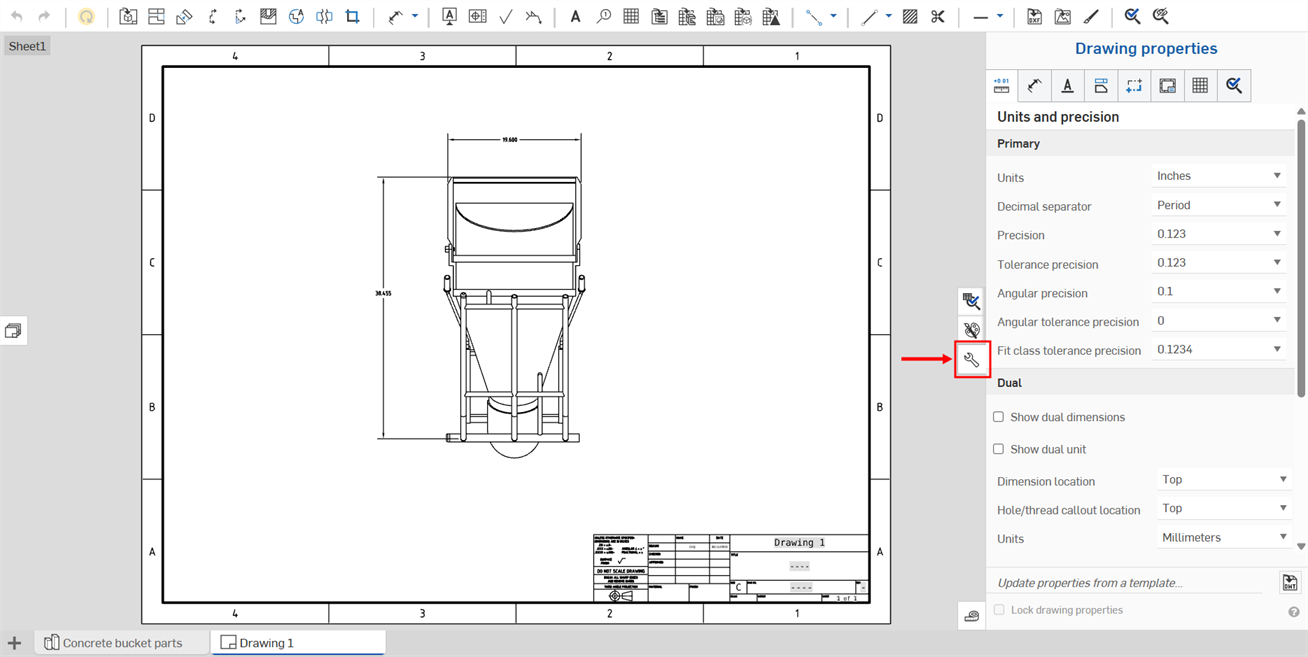Enable Show dual dimensions

(x=998, y=417)
